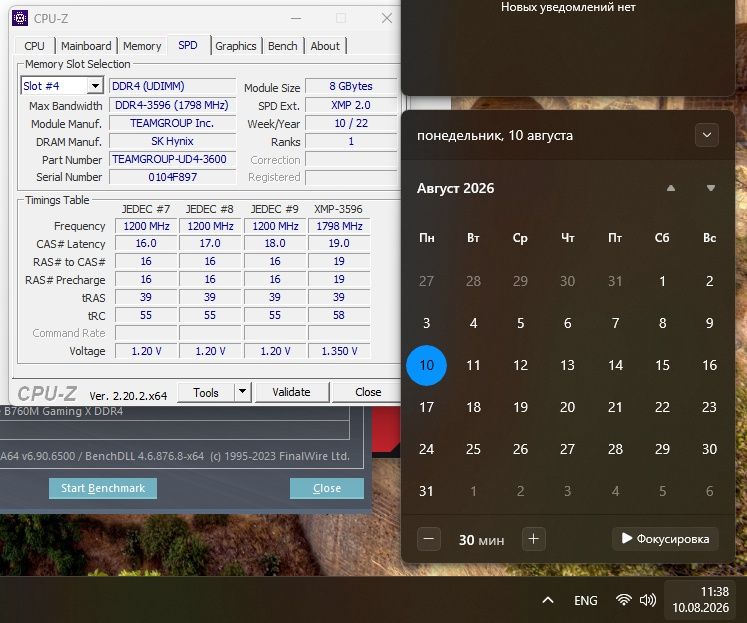The height and width of the screenshot is (623, 747).
Task: Click the Новых уведомлений нет notification text
Action: point(568,7)
